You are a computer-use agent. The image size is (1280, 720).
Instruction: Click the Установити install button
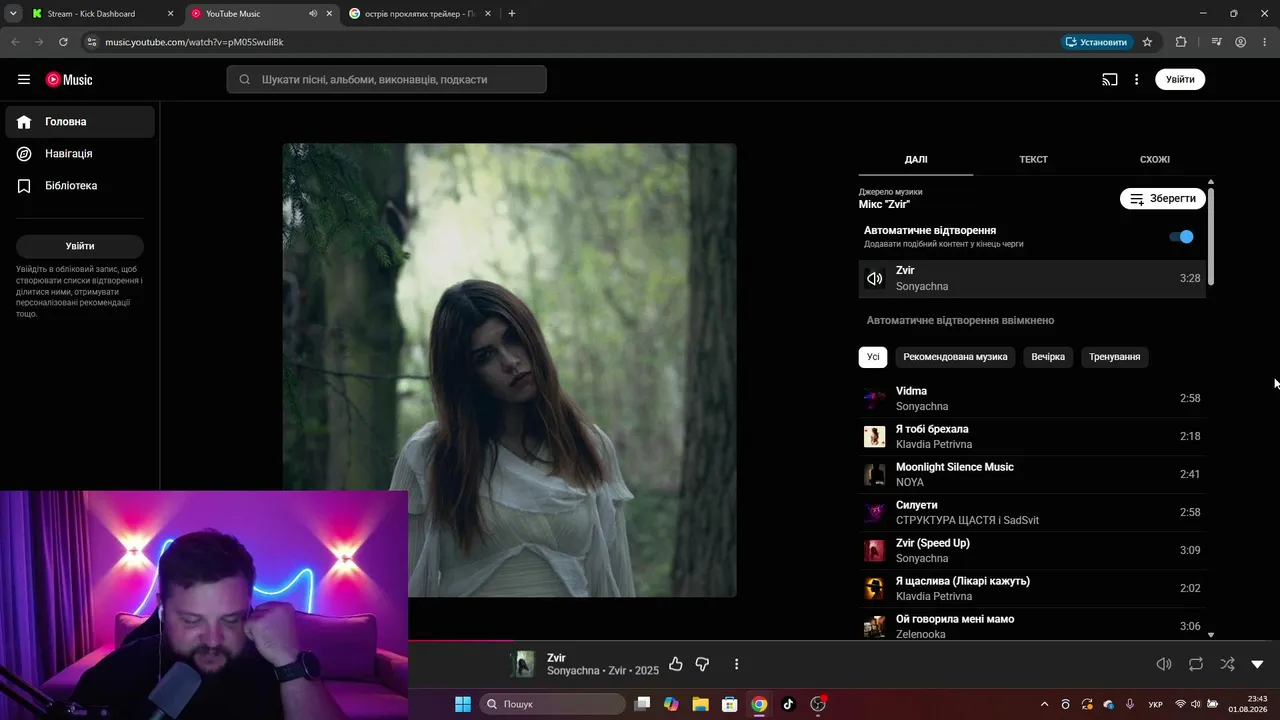tap(1097, 42)
